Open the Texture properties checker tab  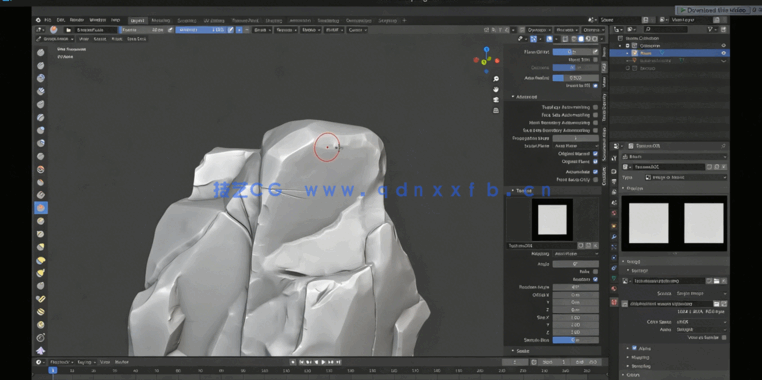click(614, 302)
